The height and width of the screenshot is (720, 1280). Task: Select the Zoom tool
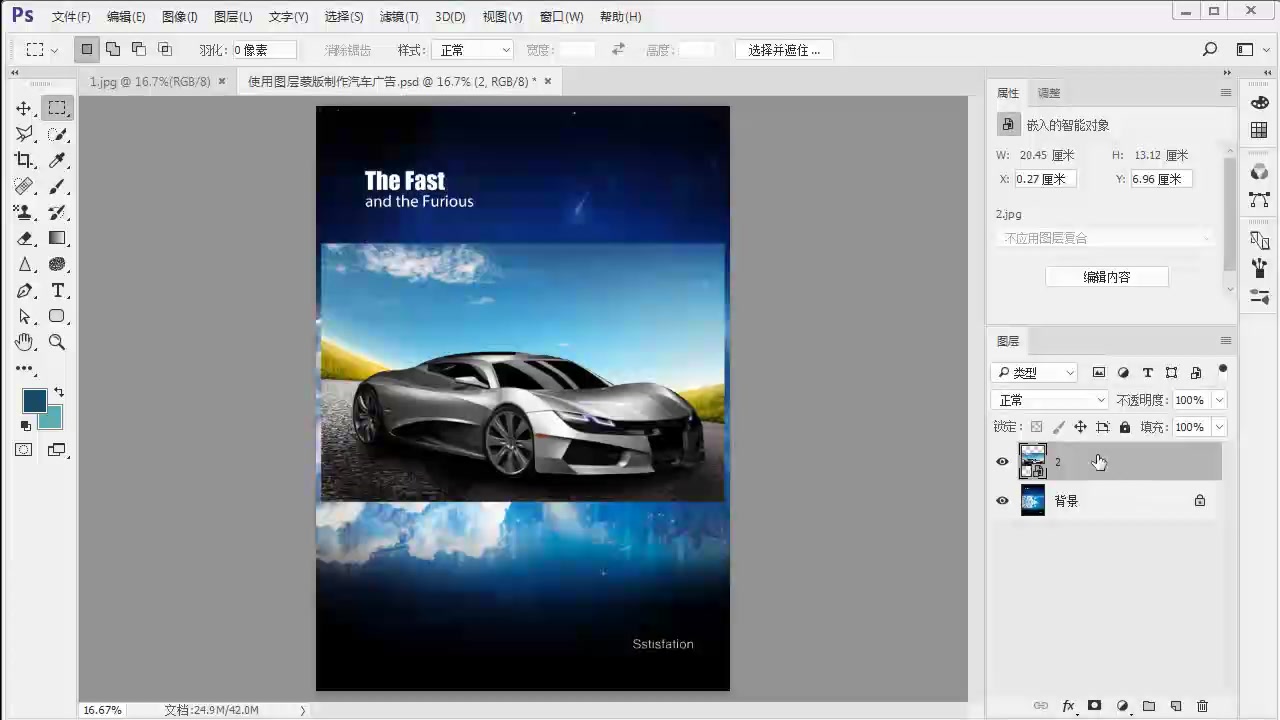[57, 342]
